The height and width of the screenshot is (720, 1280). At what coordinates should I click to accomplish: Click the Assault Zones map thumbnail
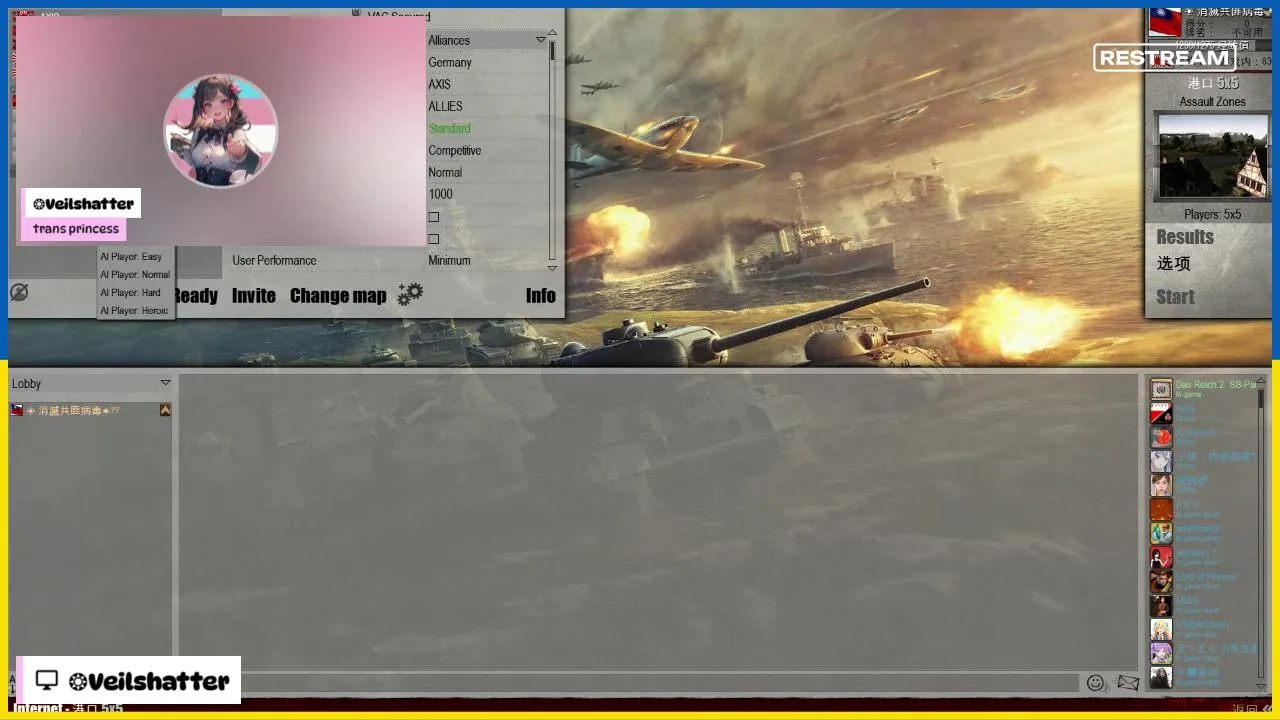point(1213,155)
